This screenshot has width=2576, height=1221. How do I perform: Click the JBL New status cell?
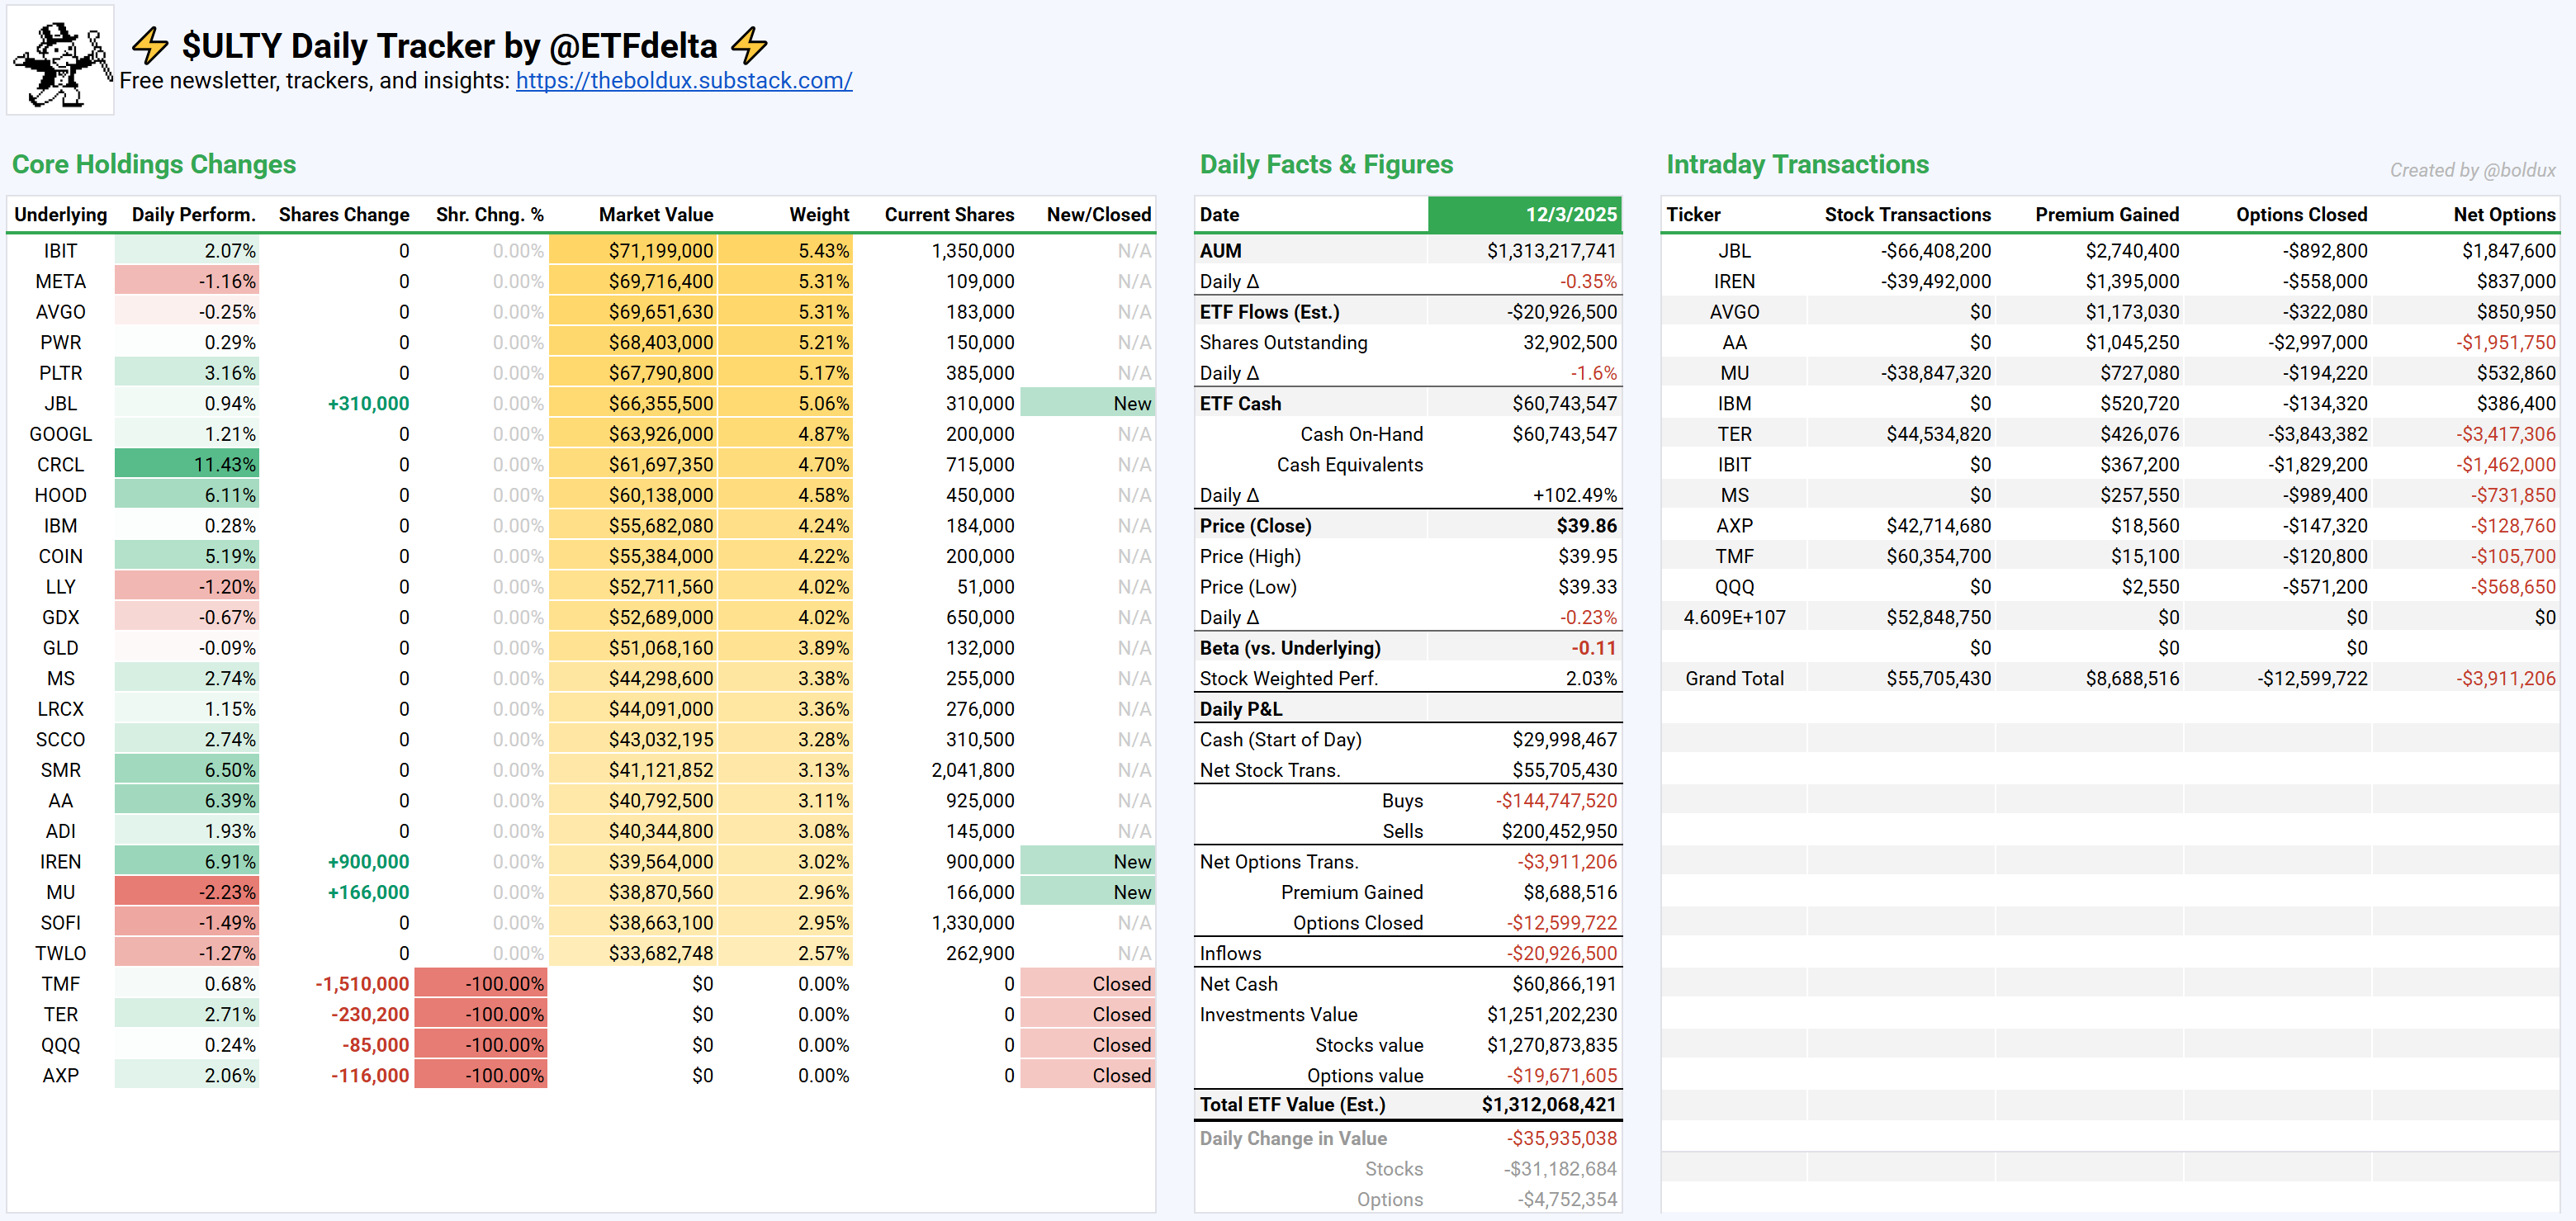[x=1088, y=403]
